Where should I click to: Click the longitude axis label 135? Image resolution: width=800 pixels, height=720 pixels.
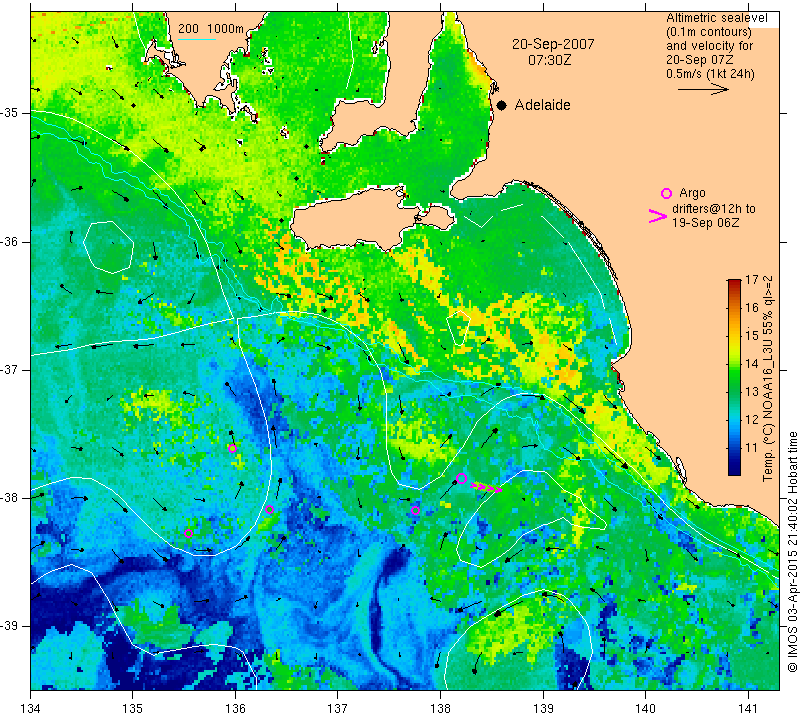coord(133,709)
